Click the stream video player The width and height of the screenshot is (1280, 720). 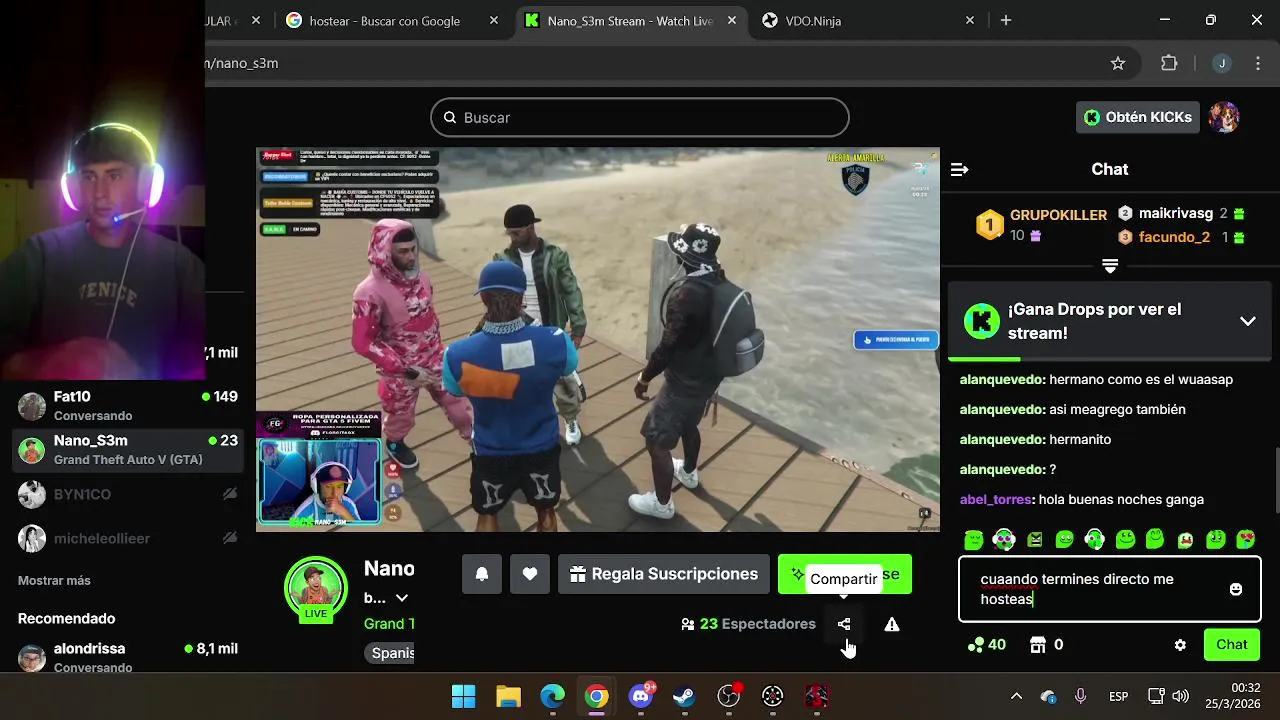tap(598, 340)
